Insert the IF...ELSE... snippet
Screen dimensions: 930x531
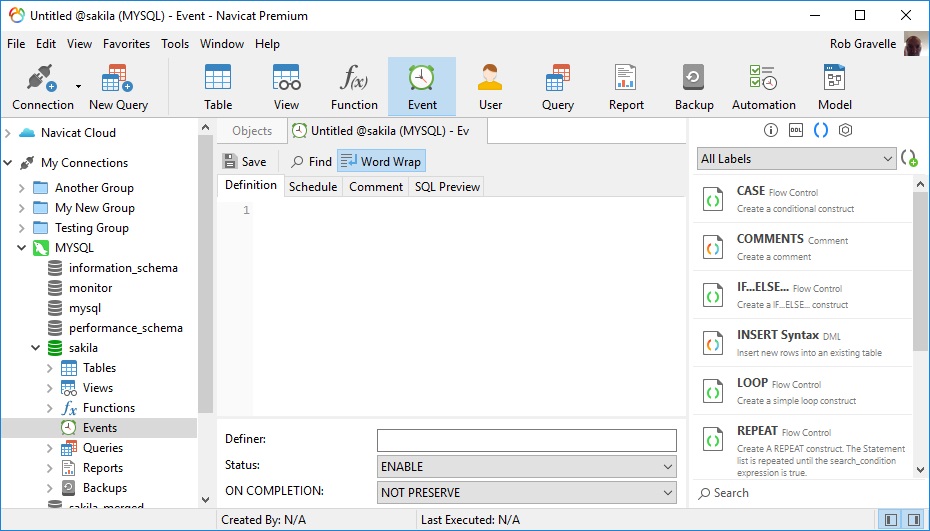pyautogui.click(x=802, y=295)
